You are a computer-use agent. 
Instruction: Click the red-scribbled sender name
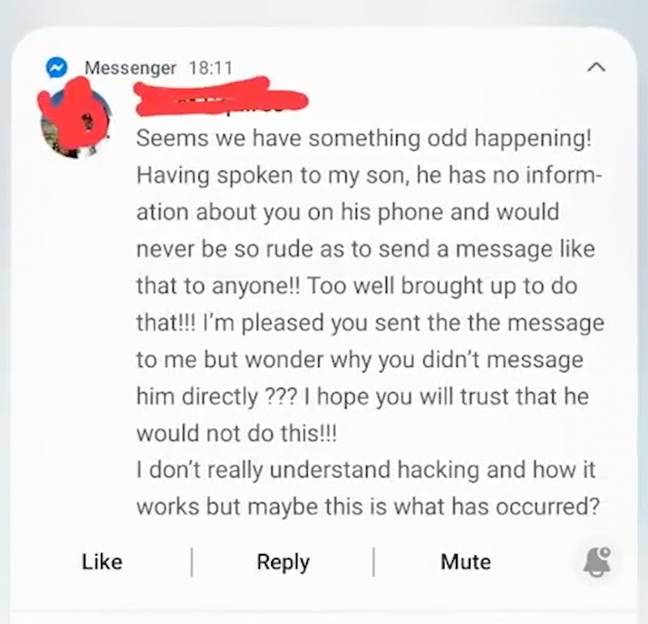click(x=222, y=97)
